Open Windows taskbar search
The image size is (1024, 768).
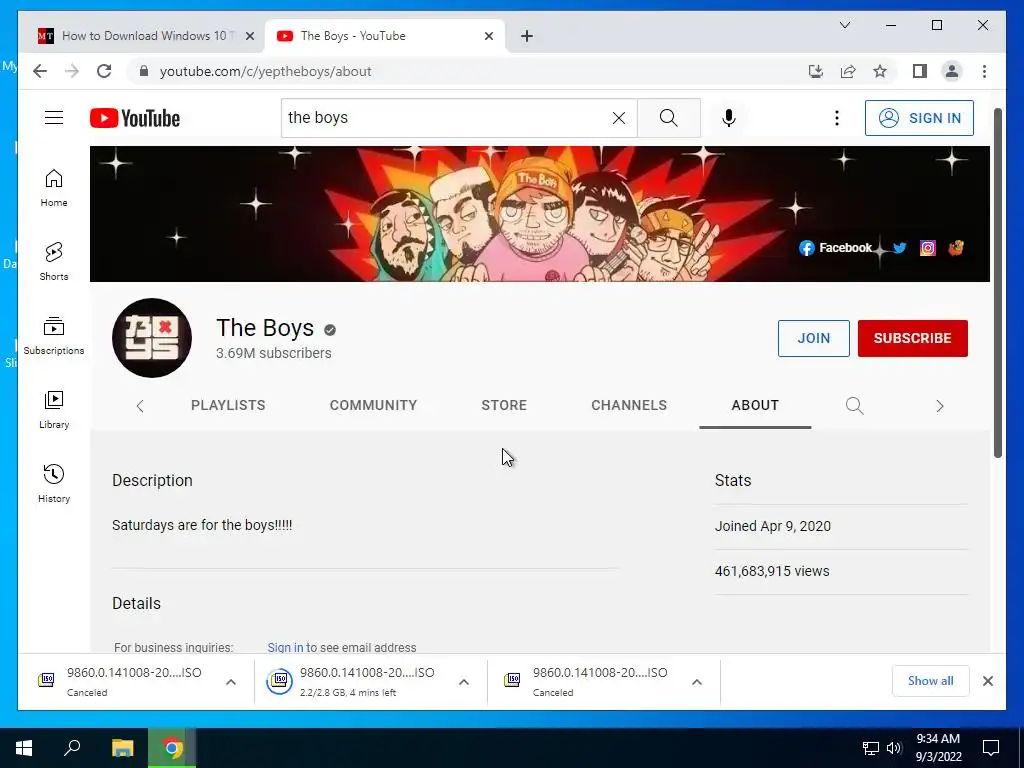(x=72, y=748)
